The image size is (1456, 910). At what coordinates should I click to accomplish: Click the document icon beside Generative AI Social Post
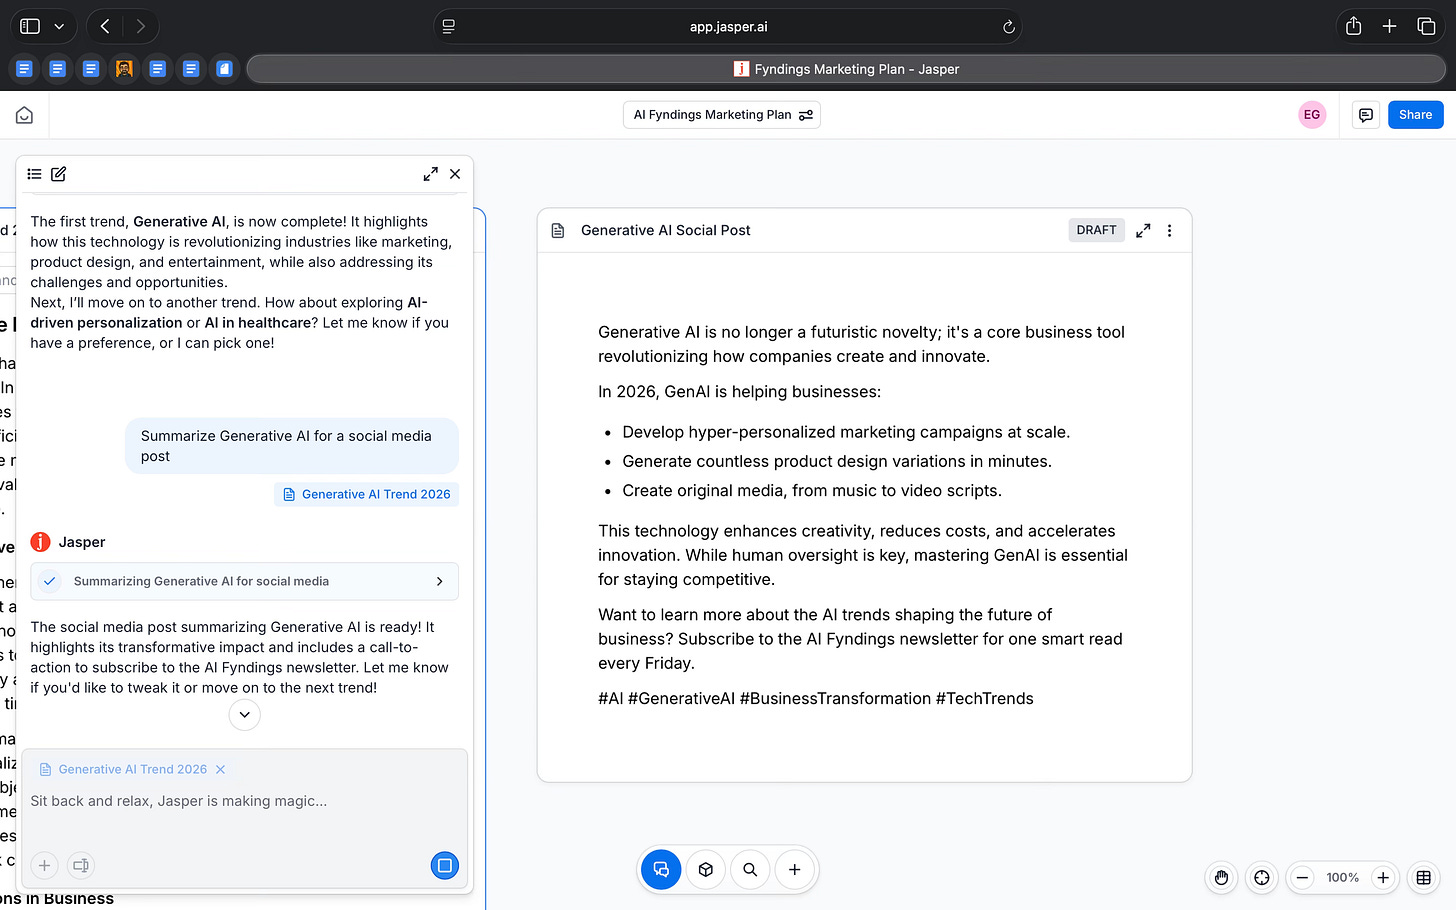pos(558,230)
